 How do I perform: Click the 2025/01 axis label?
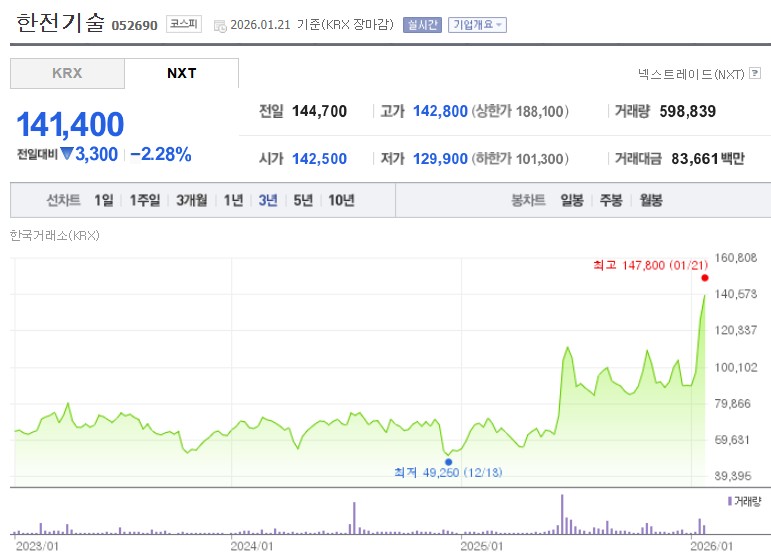[482, 546]
